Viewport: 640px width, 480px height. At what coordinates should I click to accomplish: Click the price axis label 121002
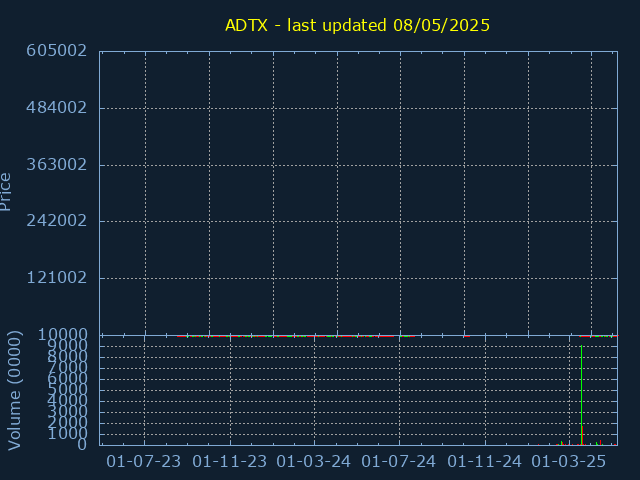pos(57,278)
